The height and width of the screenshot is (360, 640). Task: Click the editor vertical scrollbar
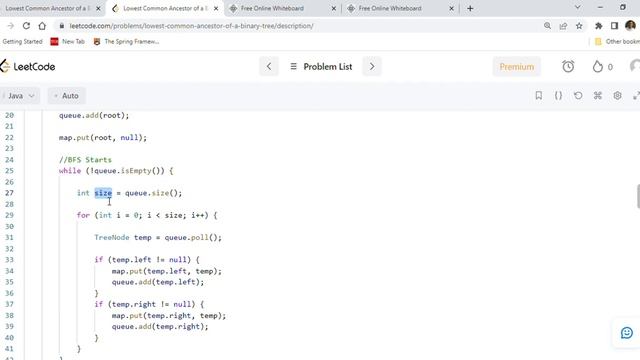pos(638,196)
